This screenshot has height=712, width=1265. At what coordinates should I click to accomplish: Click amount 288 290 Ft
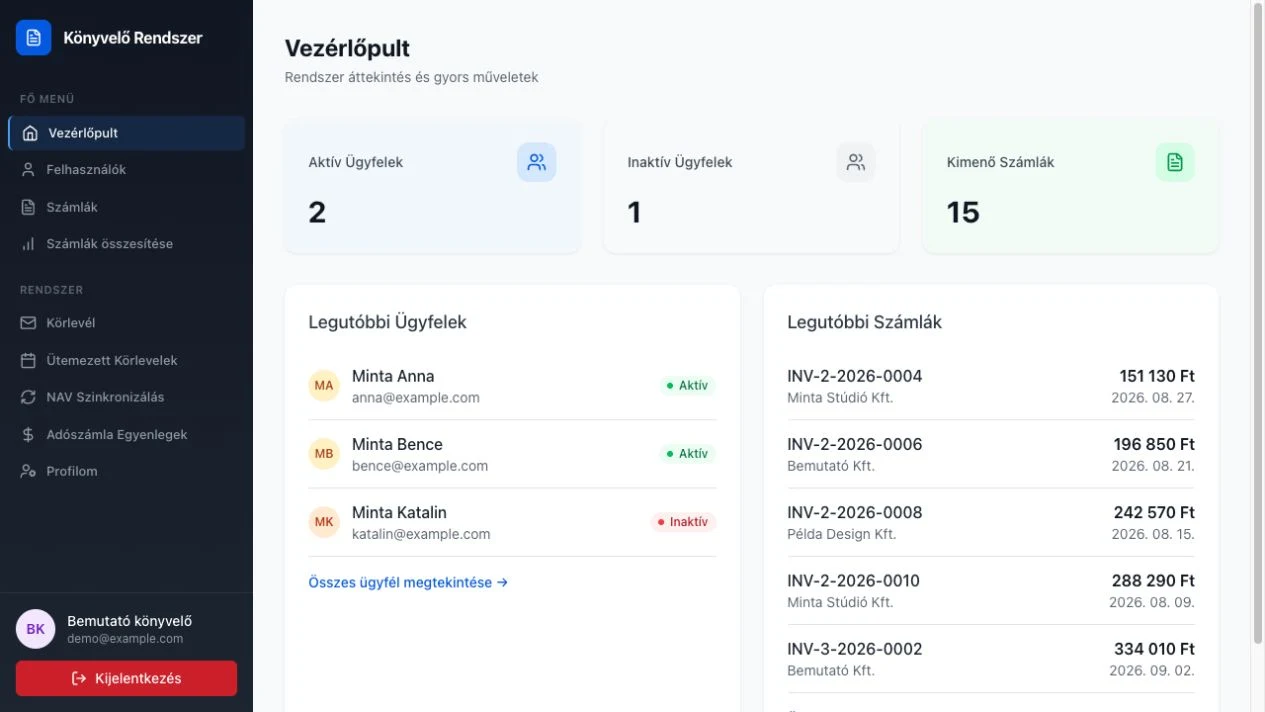tap(1153, 580)
